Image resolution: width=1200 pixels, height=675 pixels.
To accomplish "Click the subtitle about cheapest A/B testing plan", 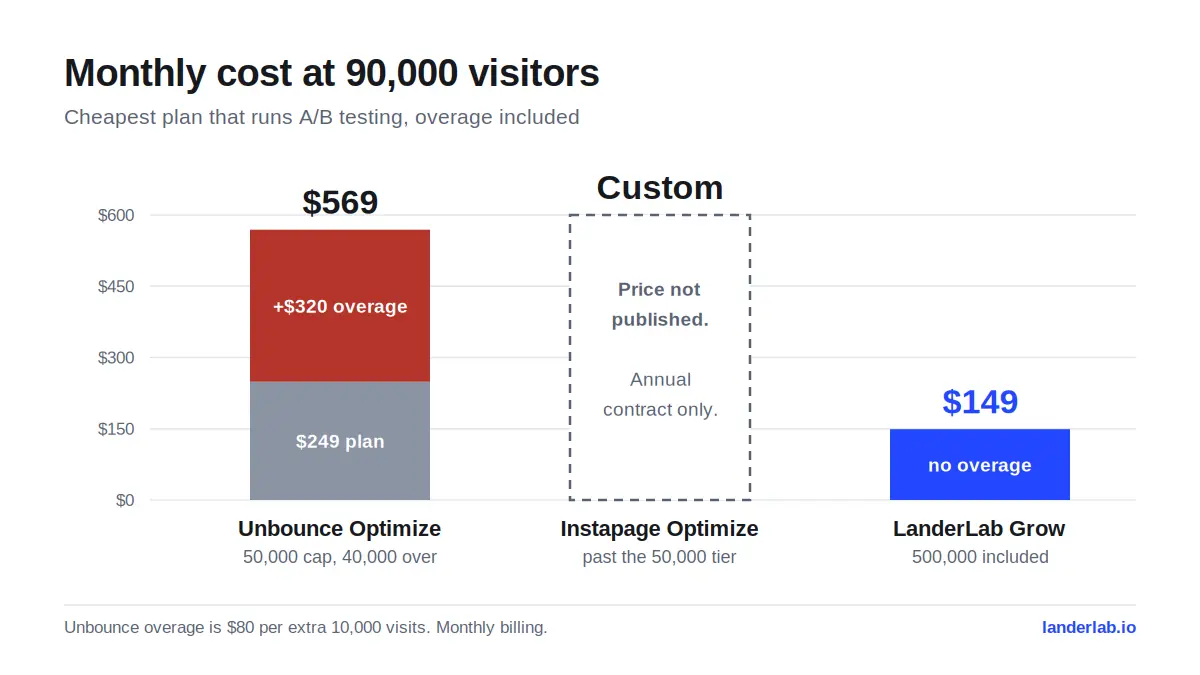I will [322, 117].
